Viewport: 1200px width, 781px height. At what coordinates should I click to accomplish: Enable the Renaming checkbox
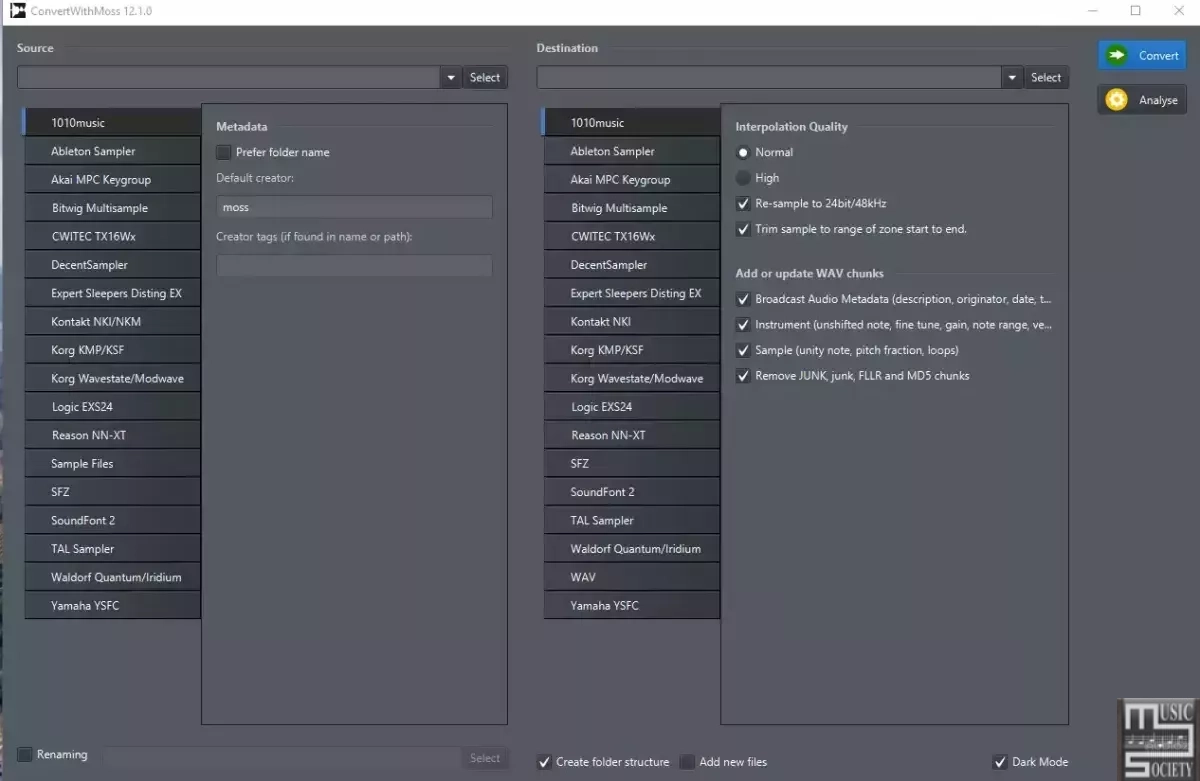[x=25, y=754]
